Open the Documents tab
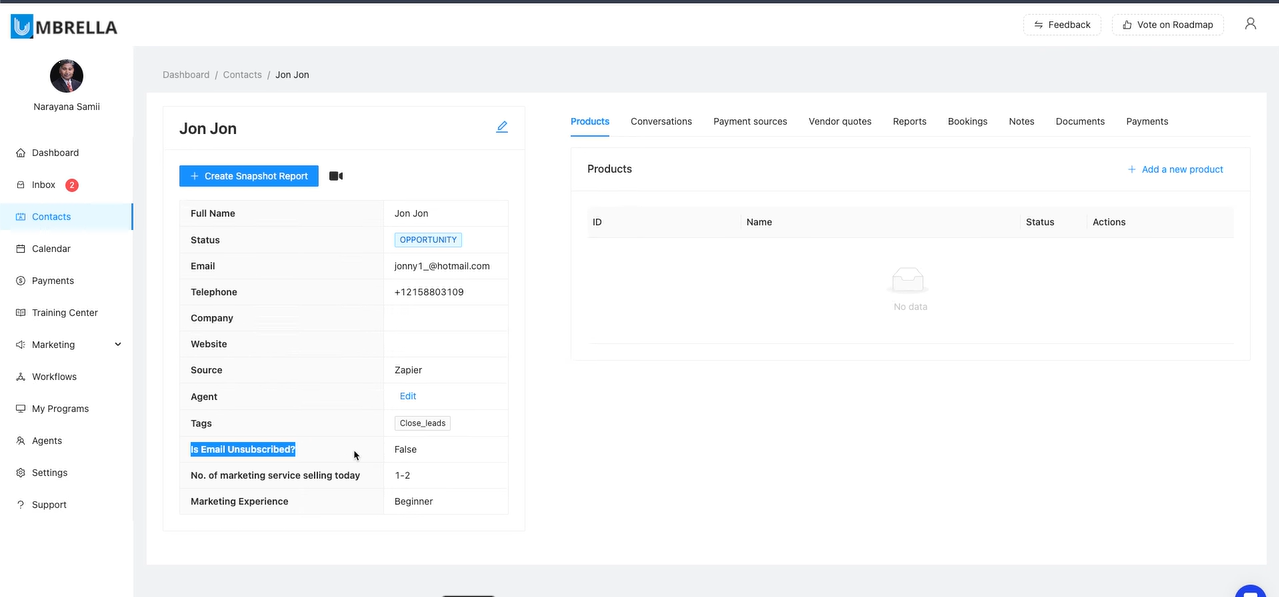 coord(1080,121)
